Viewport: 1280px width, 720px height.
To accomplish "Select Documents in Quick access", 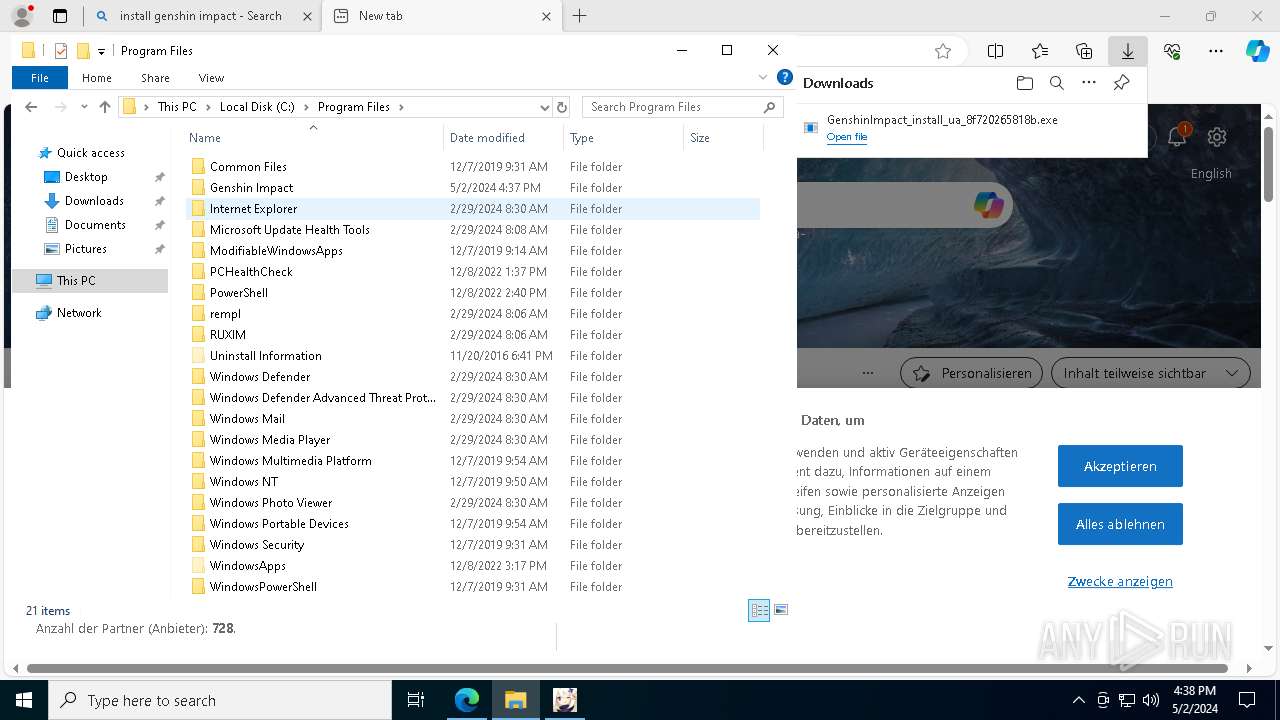I will coord(95,225).
